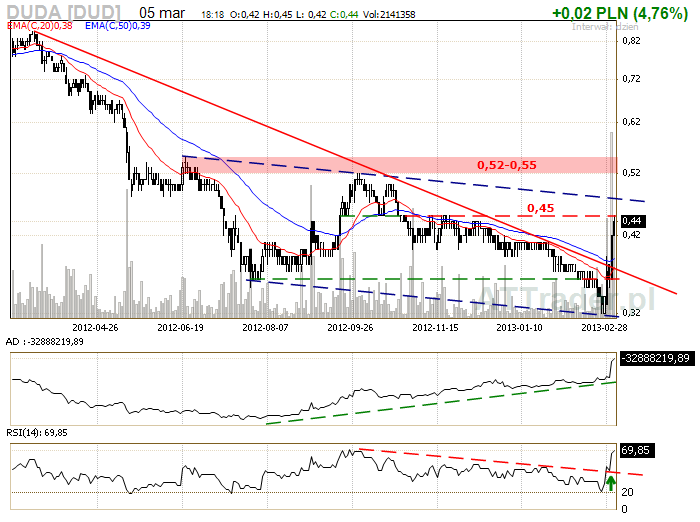Click the green up arrow in RSI panel
The width and height of the screenshot is (700, 522).
611,483
